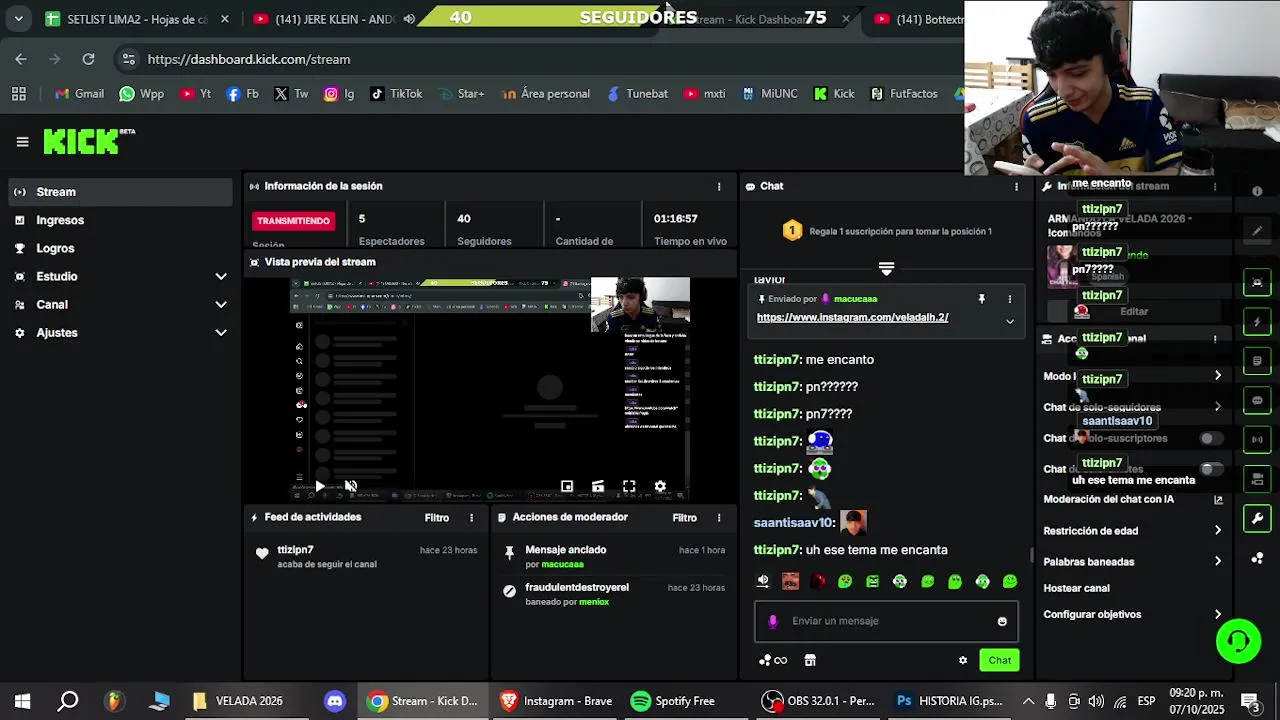Expand the pinned message chevron
The width and height of the screenshot is (1280, 720).
pyautogui.click(x=1009, y=321)
